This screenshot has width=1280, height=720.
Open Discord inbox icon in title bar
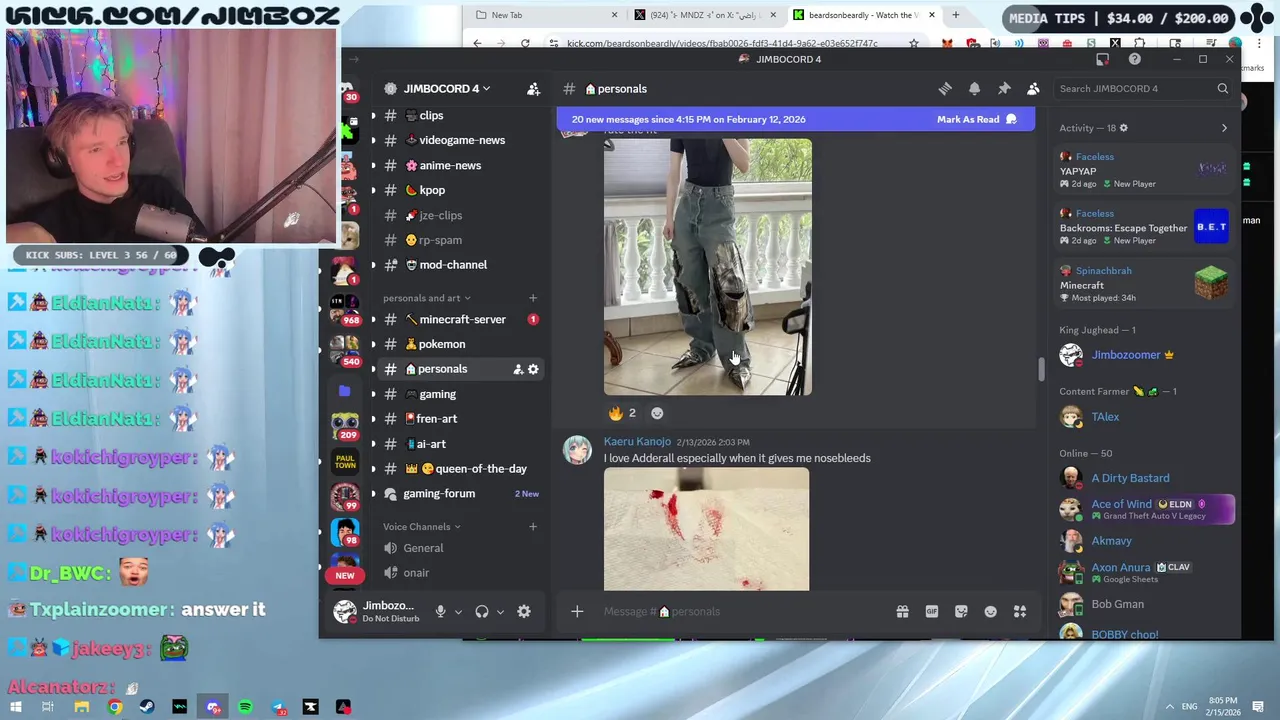pos(1102,59)
